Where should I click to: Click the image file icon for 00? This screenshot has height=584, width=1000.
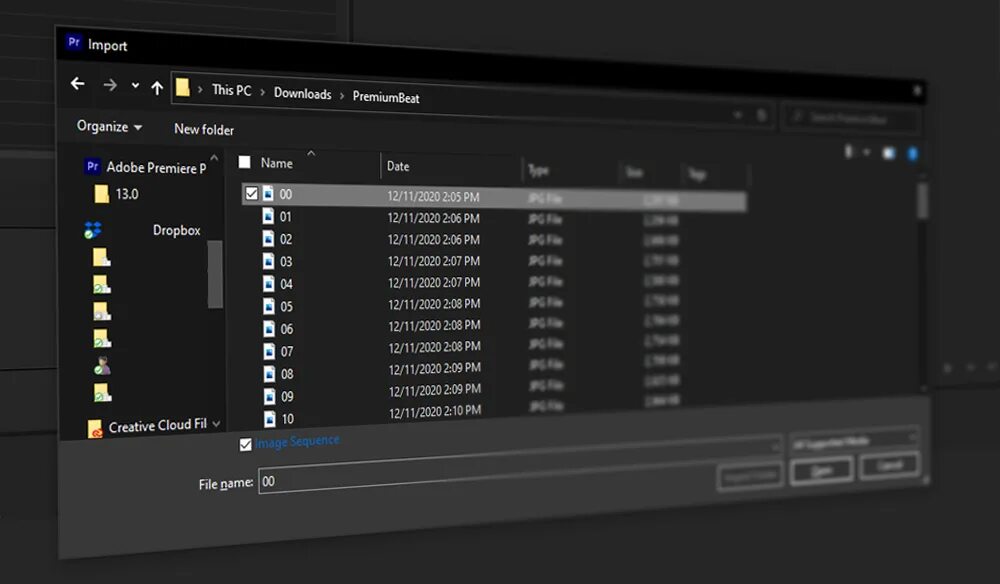(x=268, y=193)
